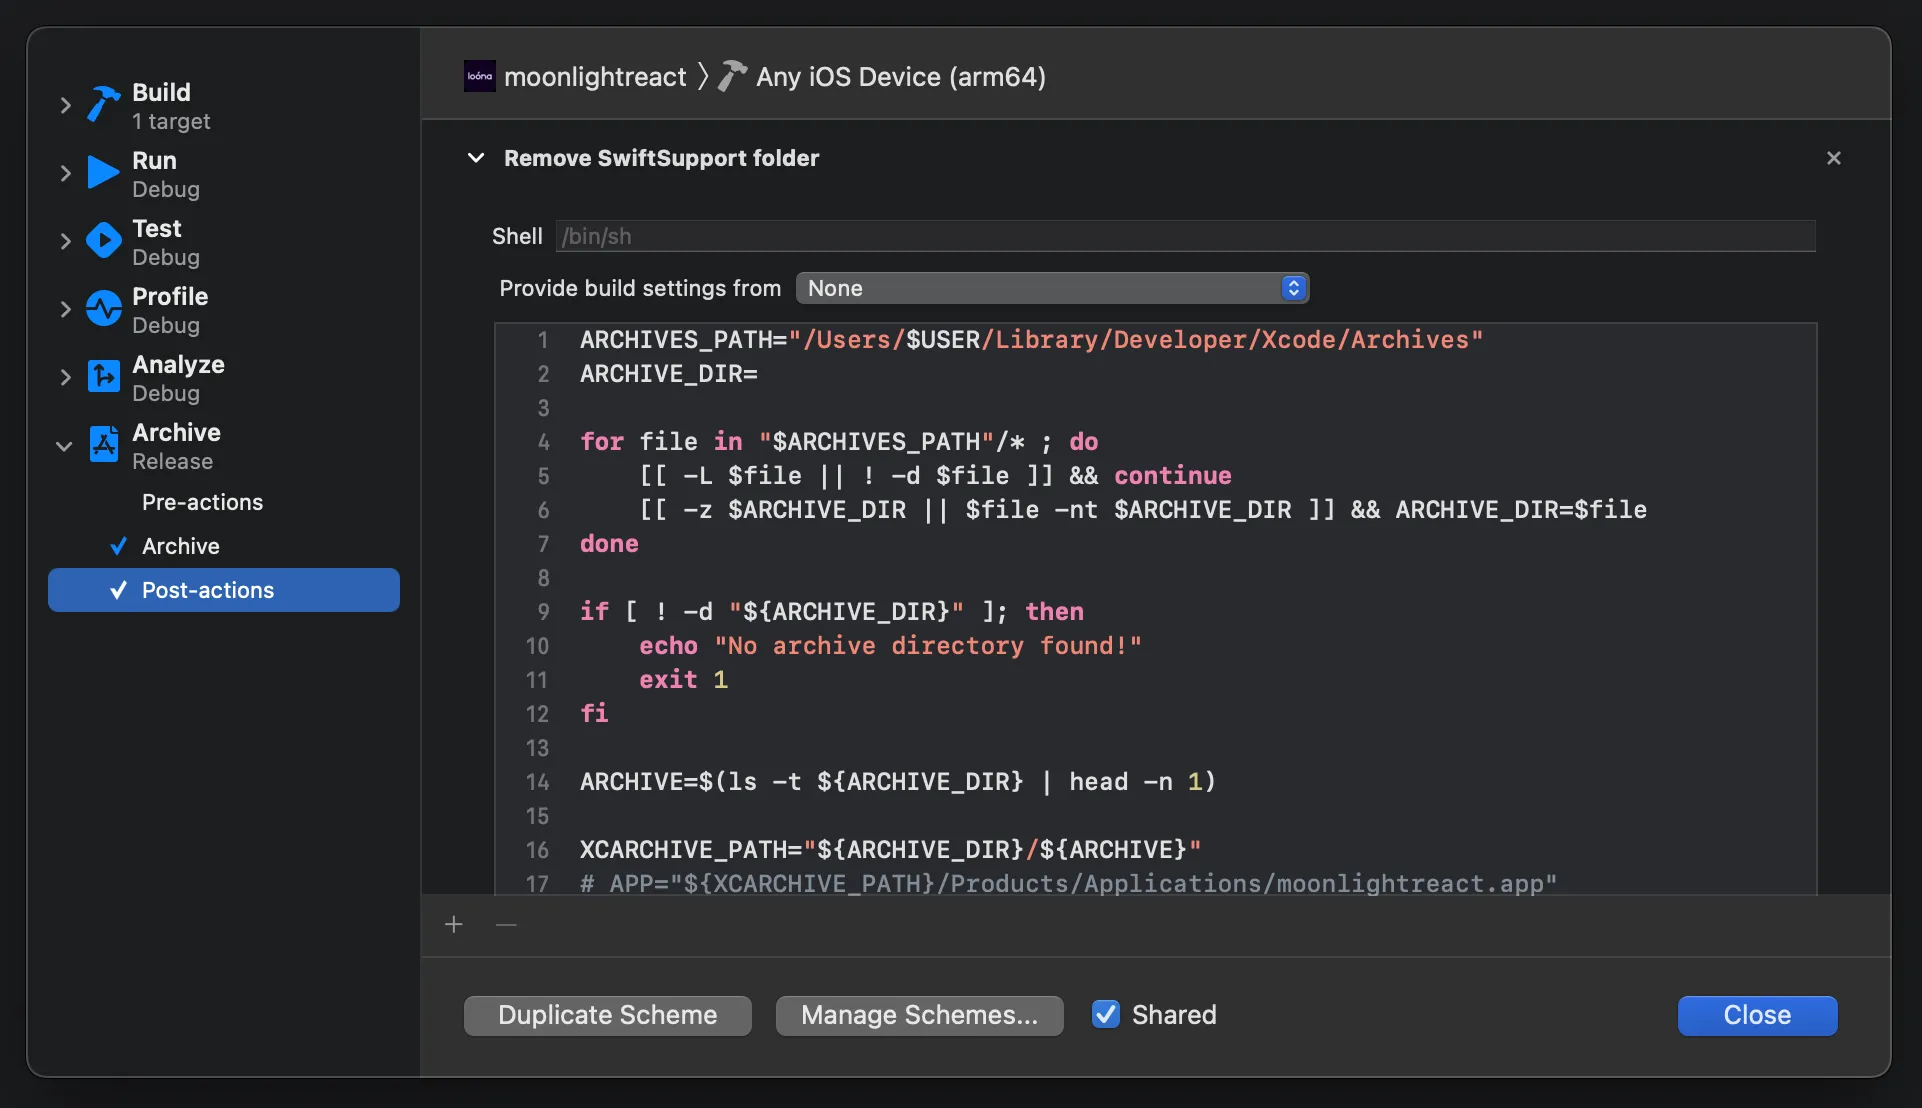
Task: Open the Provide build settings from dropdown
Action: 1052,288
